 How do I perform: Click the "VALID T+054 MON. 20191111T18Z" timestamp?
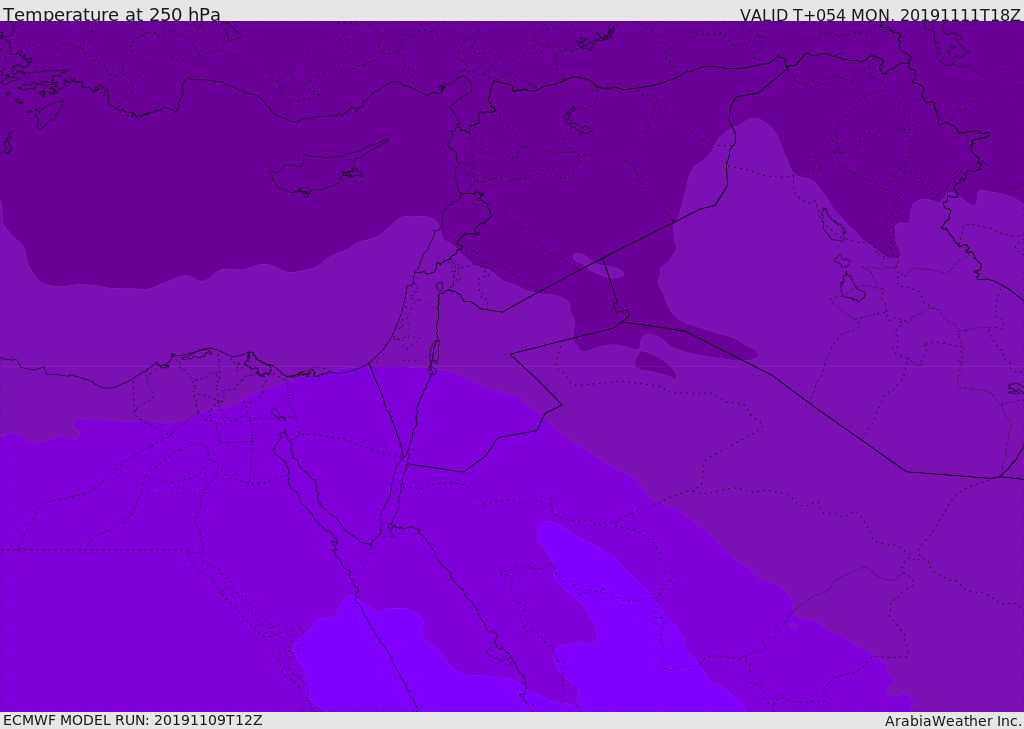[x=879, y=15]
